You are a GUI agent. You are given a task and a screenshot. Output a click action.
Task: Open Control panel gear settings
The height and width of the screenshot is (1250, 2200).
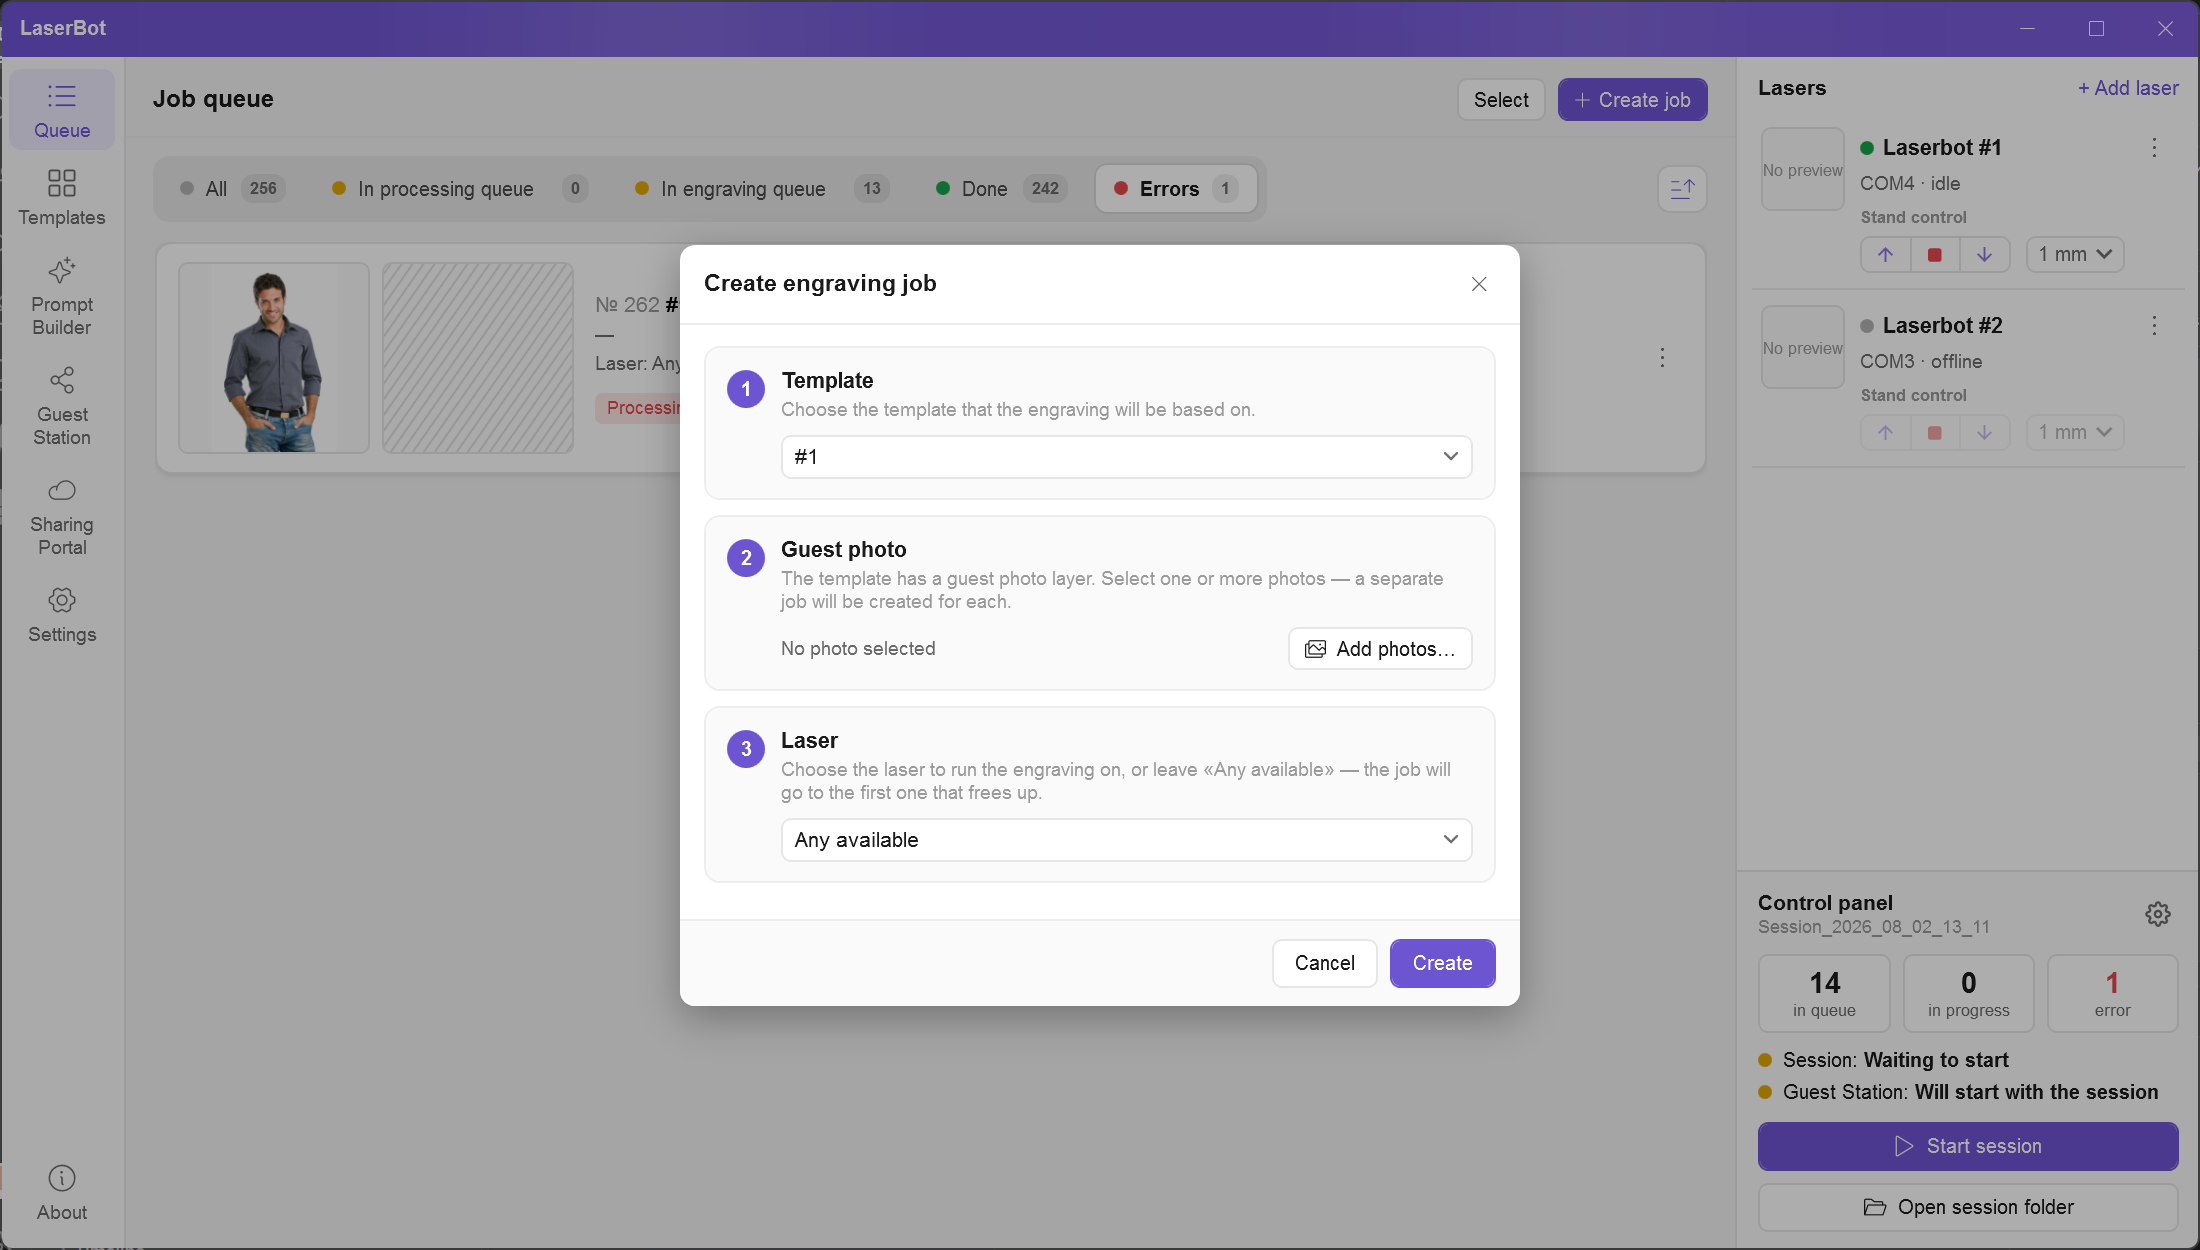click(x=2157, y=914)
